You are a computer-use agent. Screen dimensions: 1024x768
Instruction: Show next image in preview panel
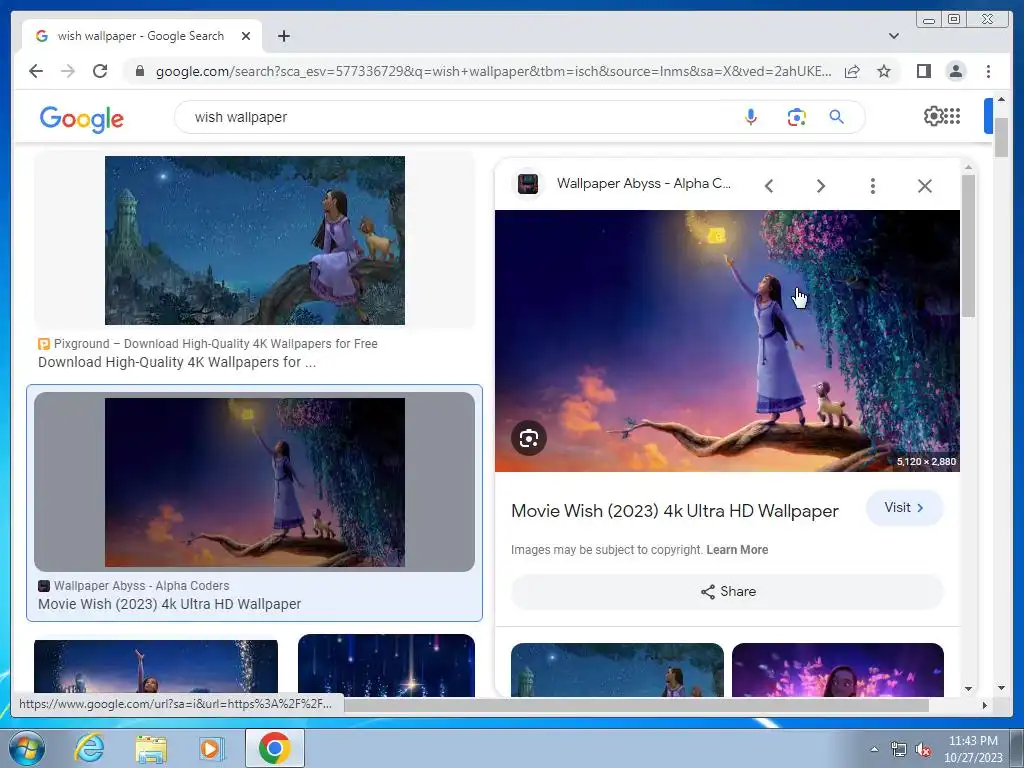point(821,186)
